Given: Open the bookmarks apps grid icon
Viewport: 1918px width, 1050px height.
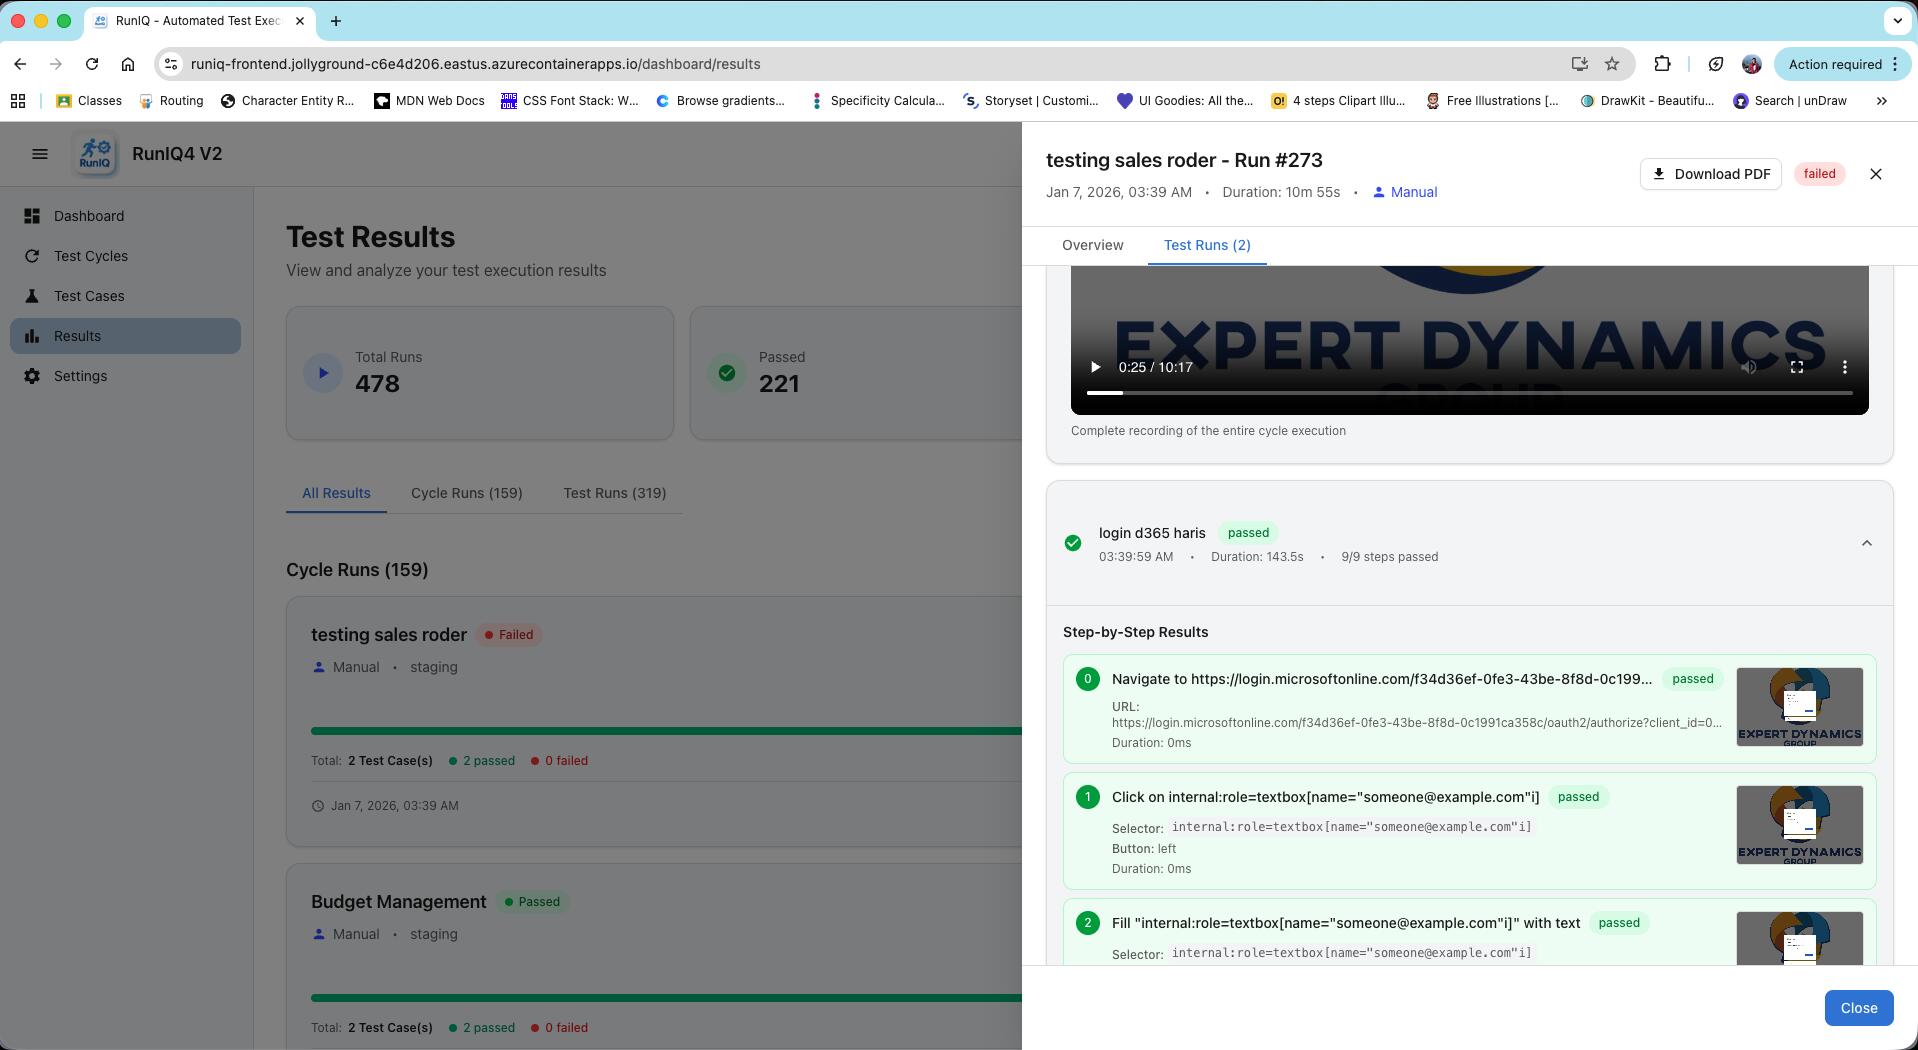Looking at the screenshot, I should (17, 101).
